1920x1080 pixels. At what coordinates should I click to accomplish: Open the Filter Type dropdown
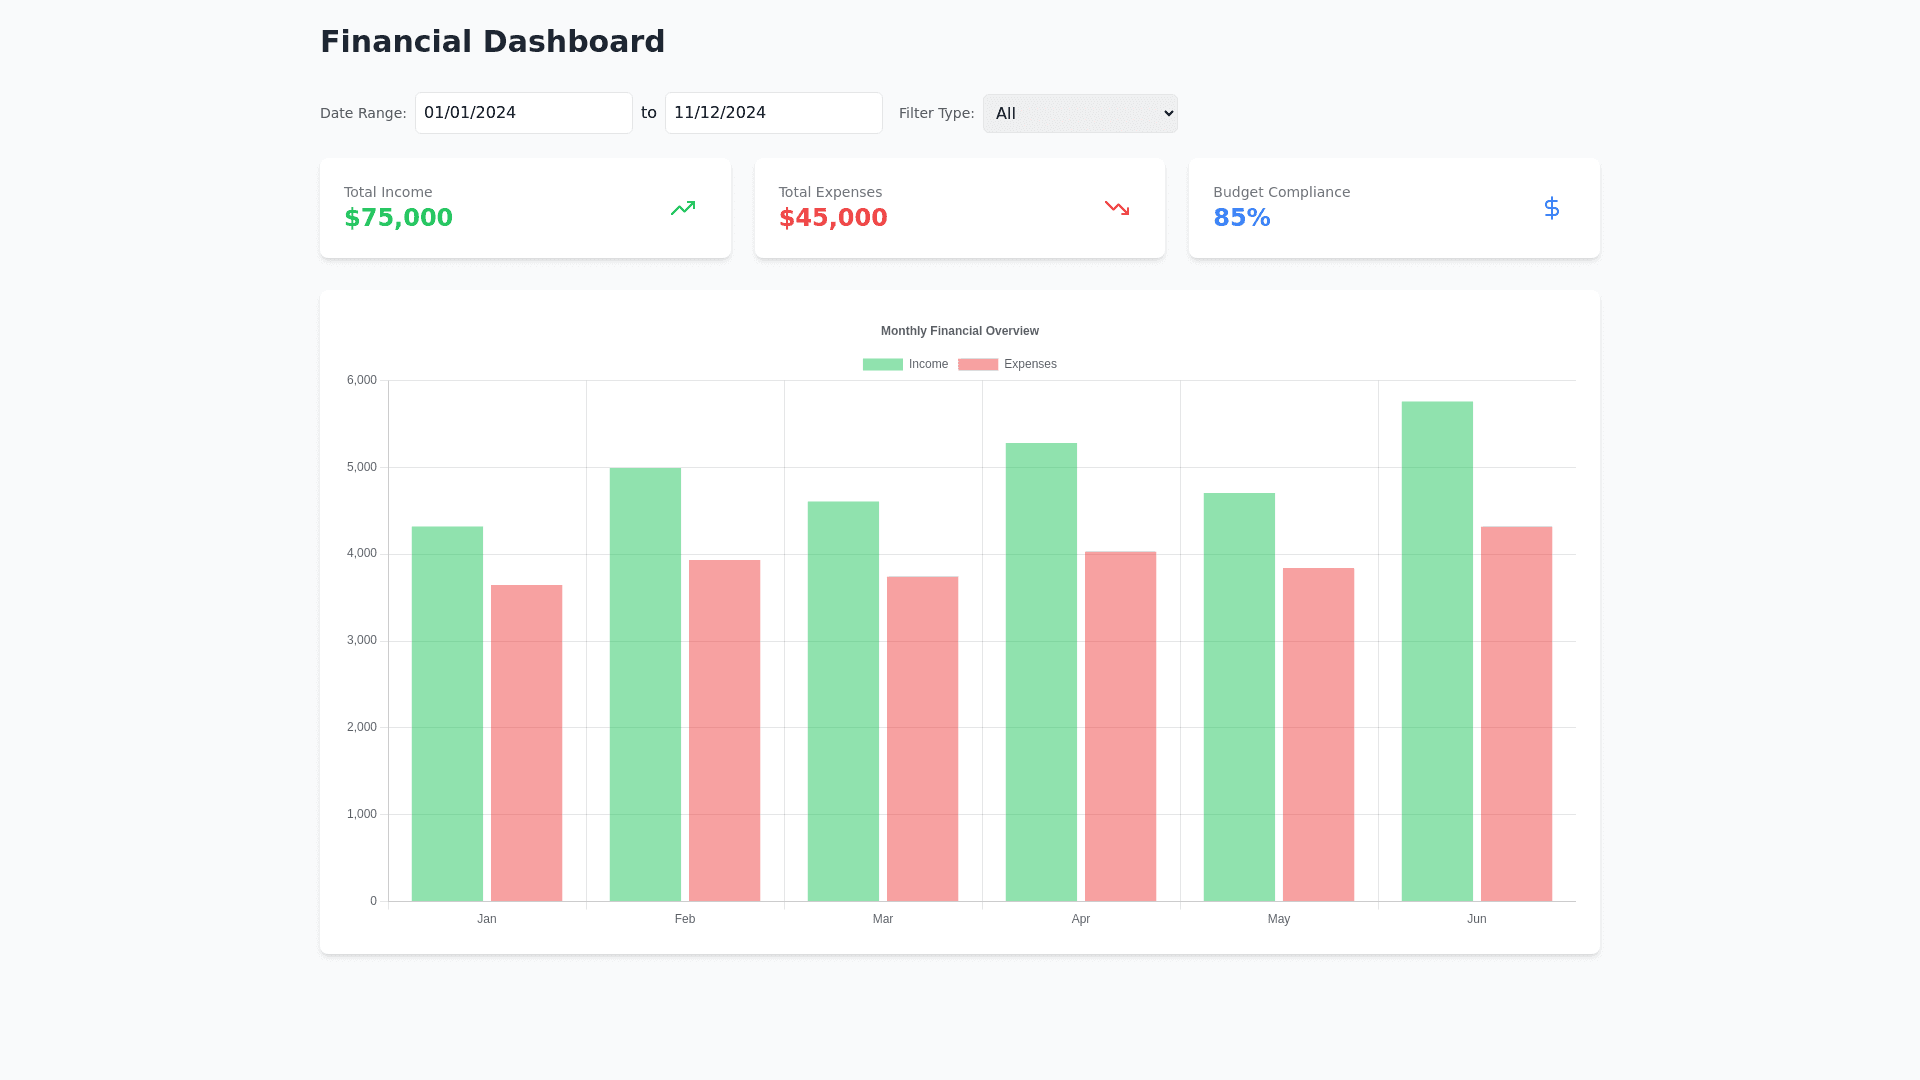tap(1080, 113)
